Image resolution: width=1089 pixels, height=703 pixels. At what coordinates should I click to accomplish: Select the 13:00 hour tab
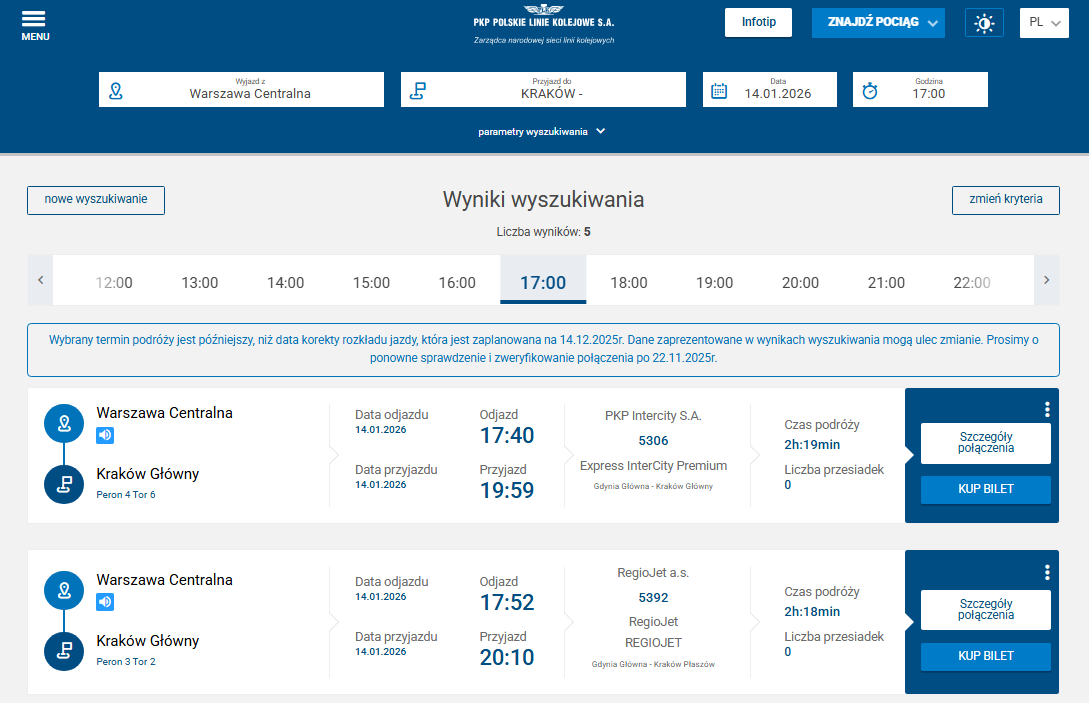tap(200, 282)
